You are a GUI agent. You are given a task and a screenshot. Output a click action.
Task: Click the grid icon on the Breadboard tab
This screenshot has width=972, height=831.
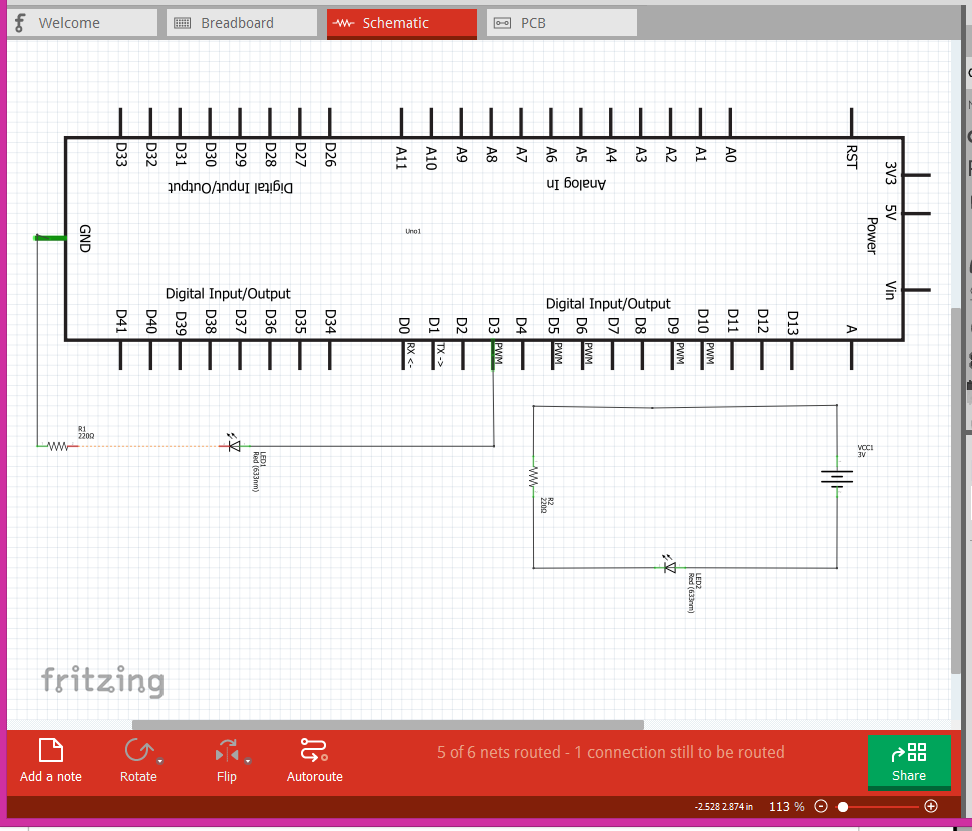184,21
